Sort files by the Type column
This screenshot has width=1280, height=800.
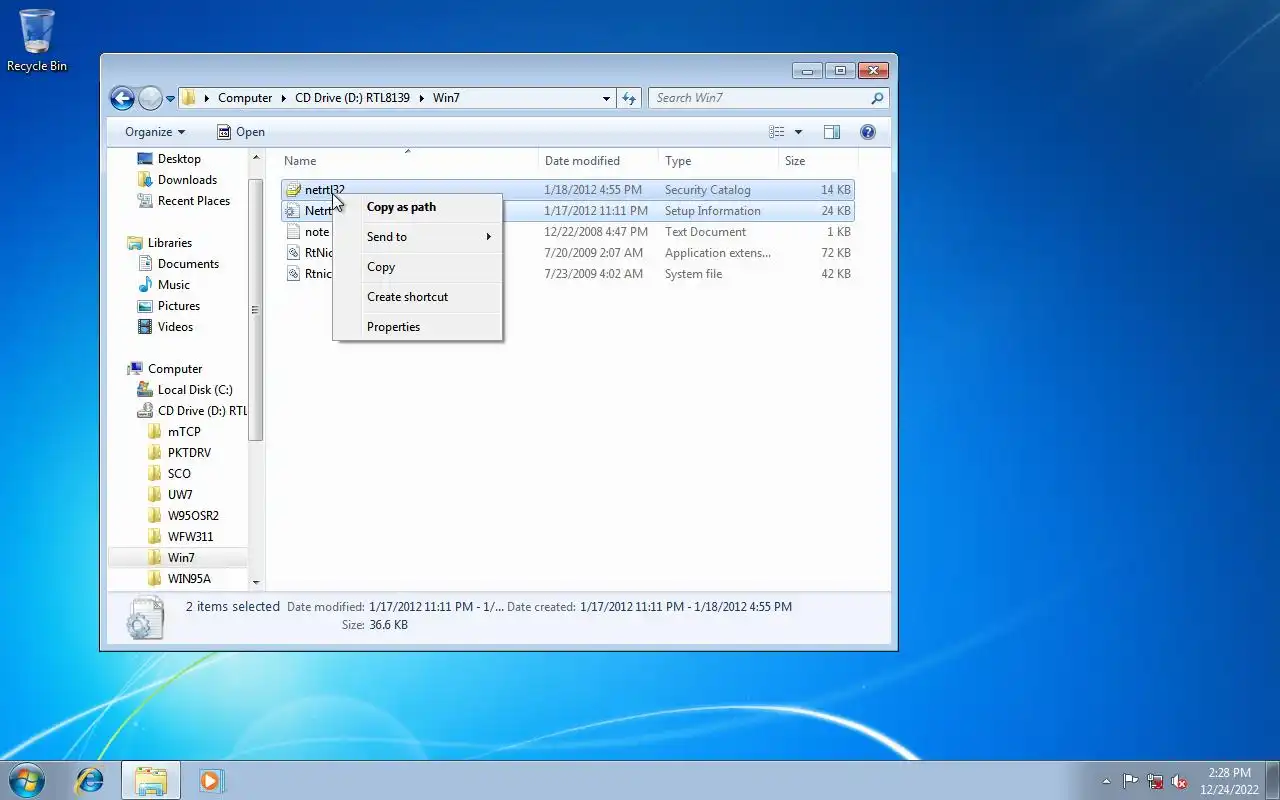click(718, 161)
